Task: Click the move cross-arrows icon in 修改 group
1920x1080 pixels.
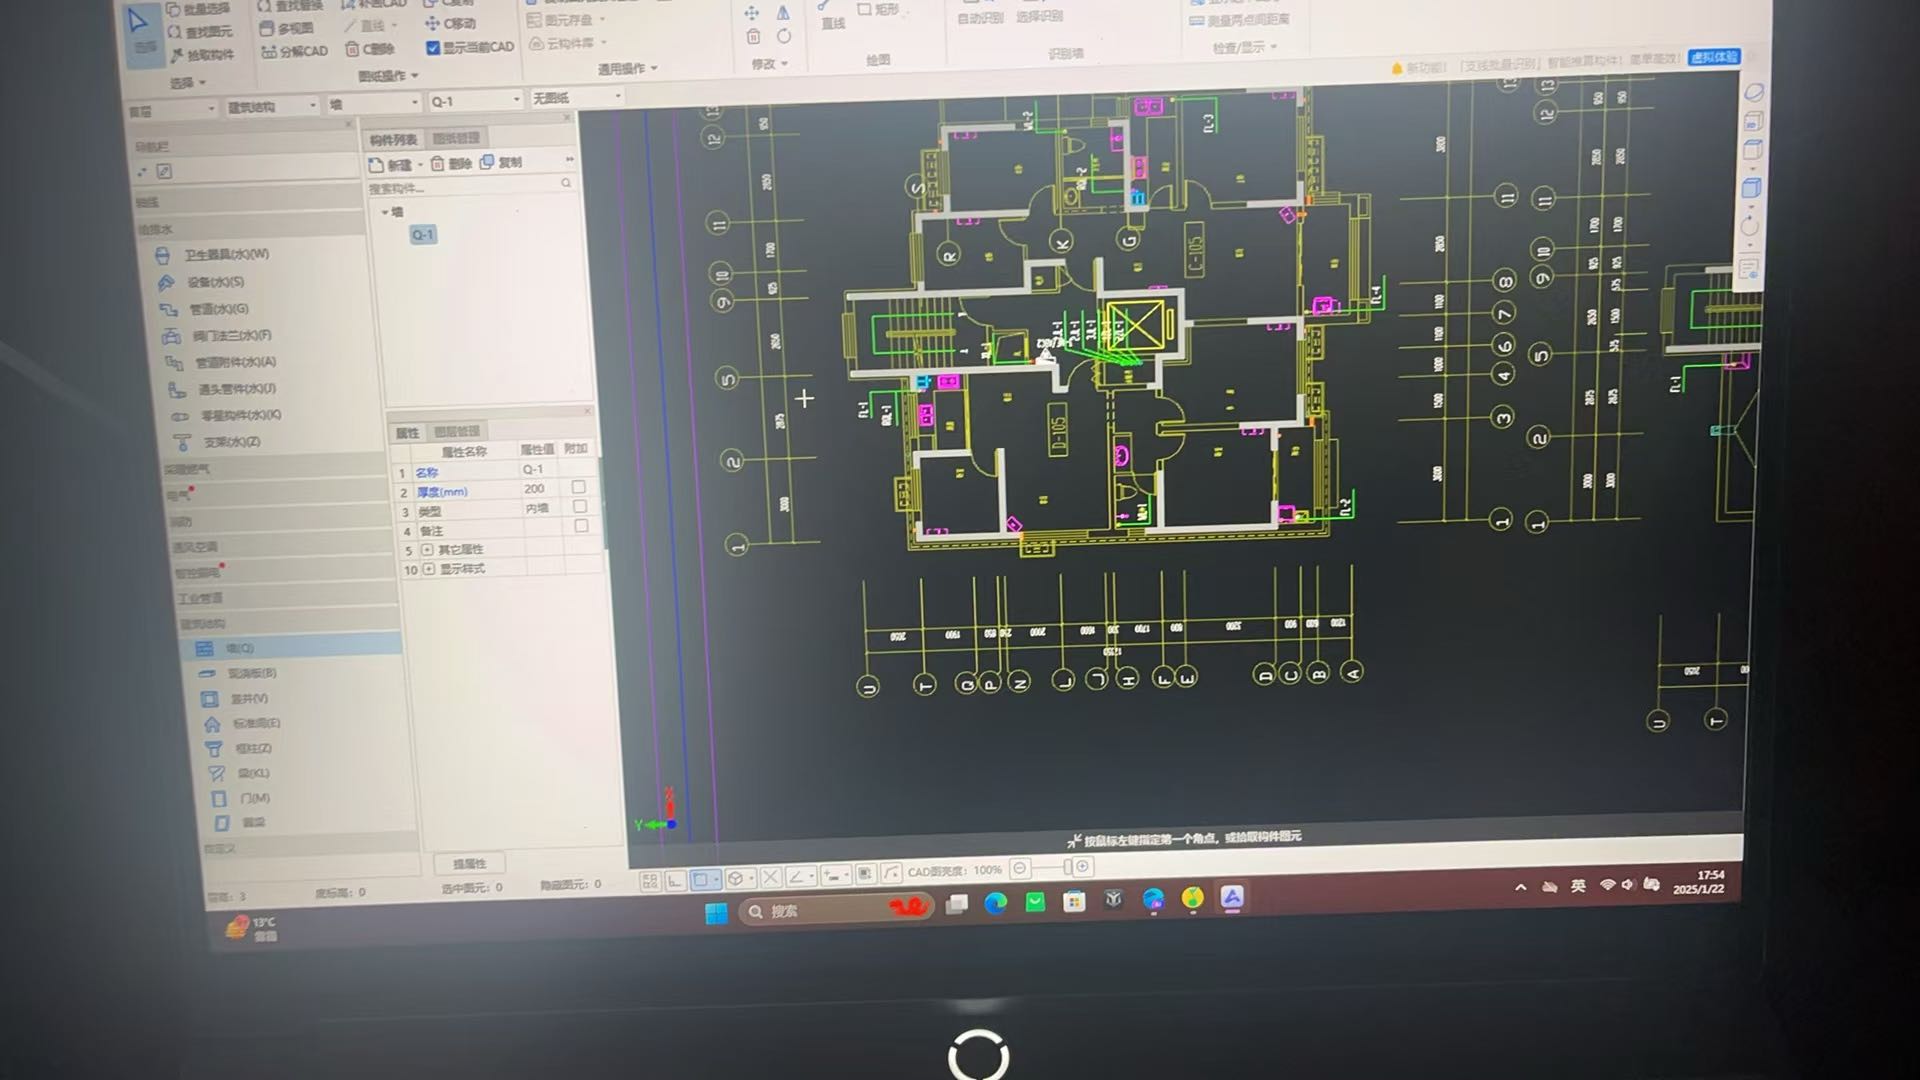Action: (x=751, y=14)
